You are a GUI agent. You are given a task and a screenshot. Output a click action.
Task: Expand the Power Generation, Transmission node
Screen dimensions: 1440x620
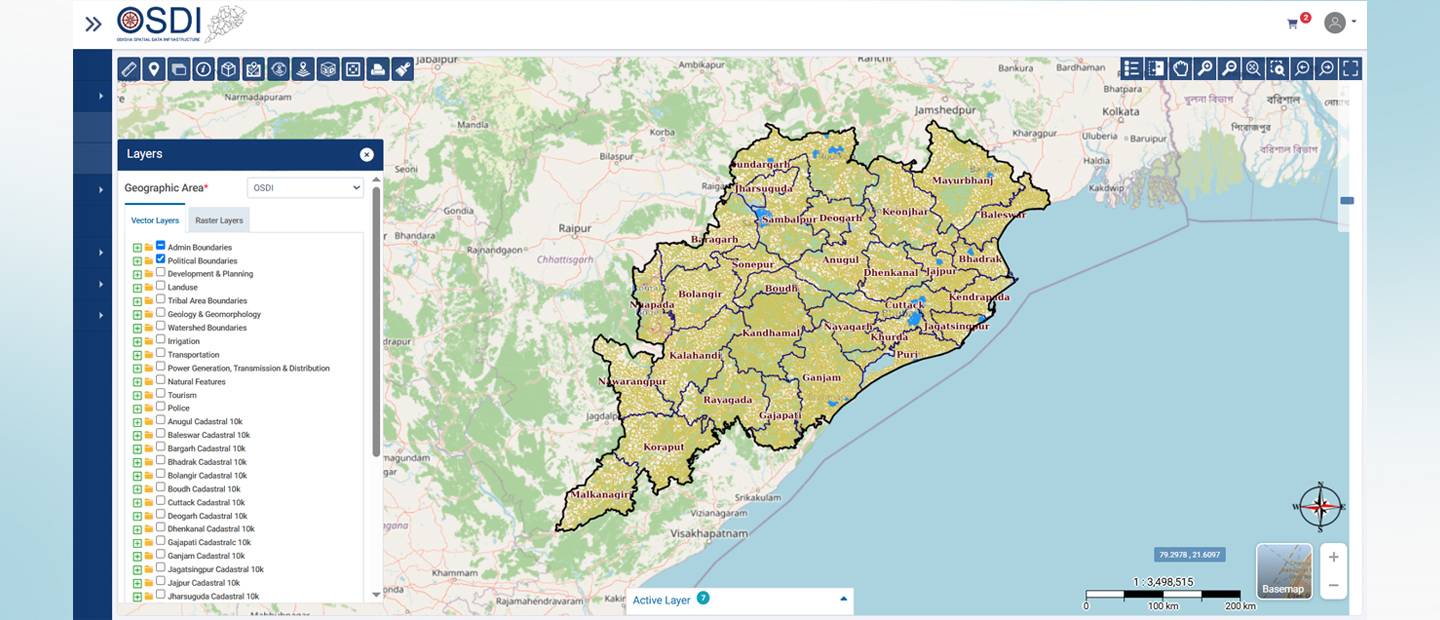137,368
